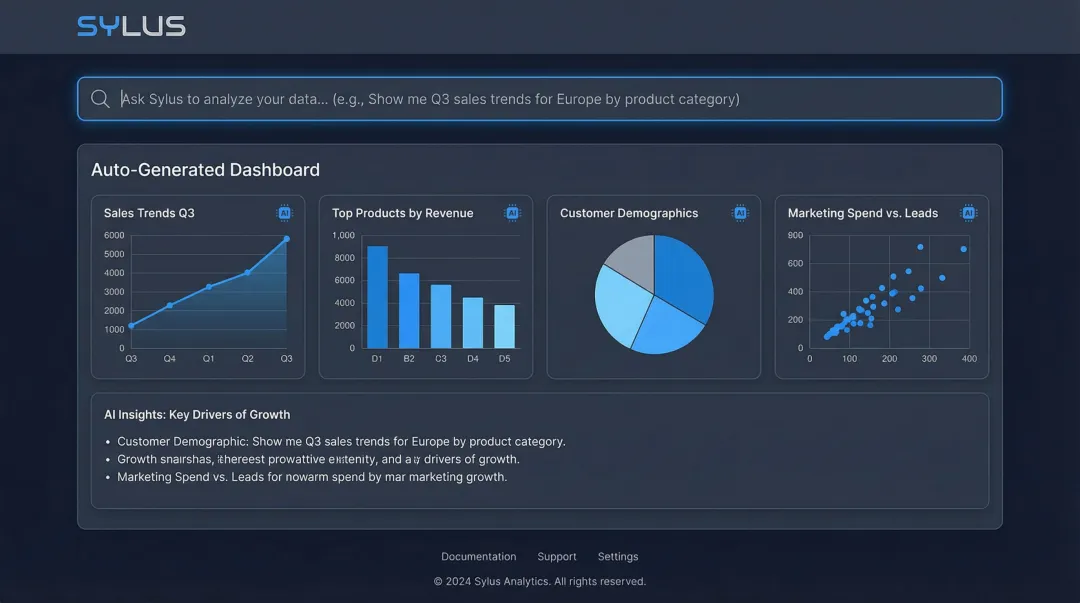Open the Support footer link
Viewport: 1080px width, 603px height.
pos(557,556)
